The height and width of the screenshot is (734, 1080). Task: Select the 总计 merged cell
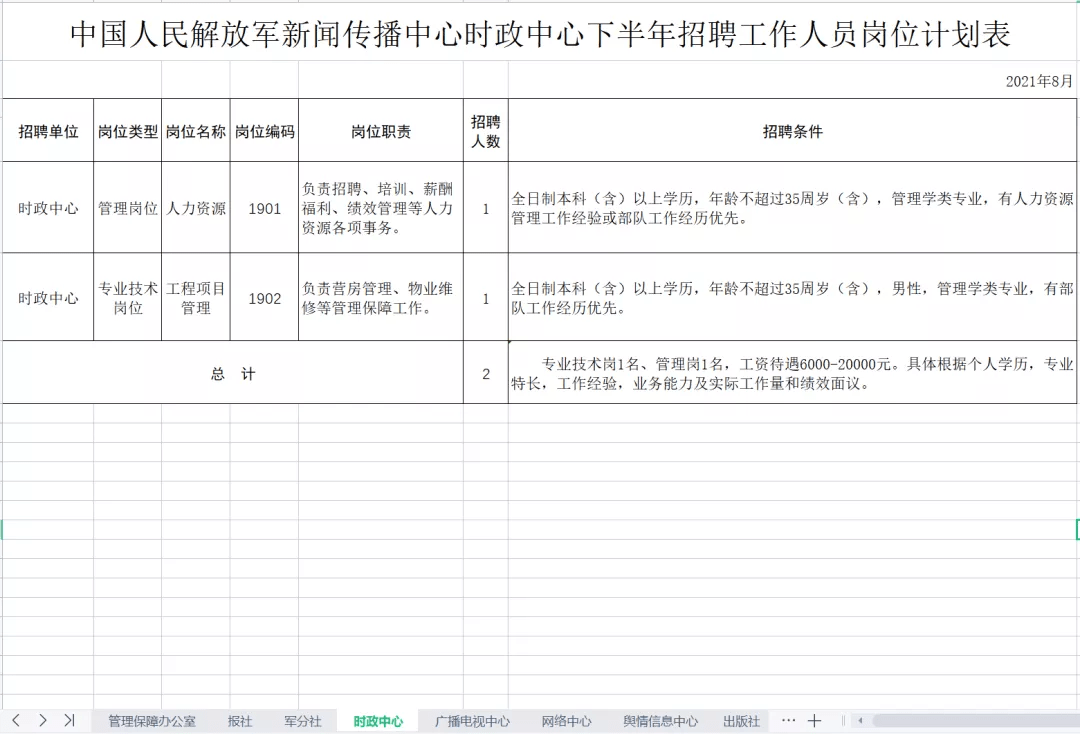point(233,373)
